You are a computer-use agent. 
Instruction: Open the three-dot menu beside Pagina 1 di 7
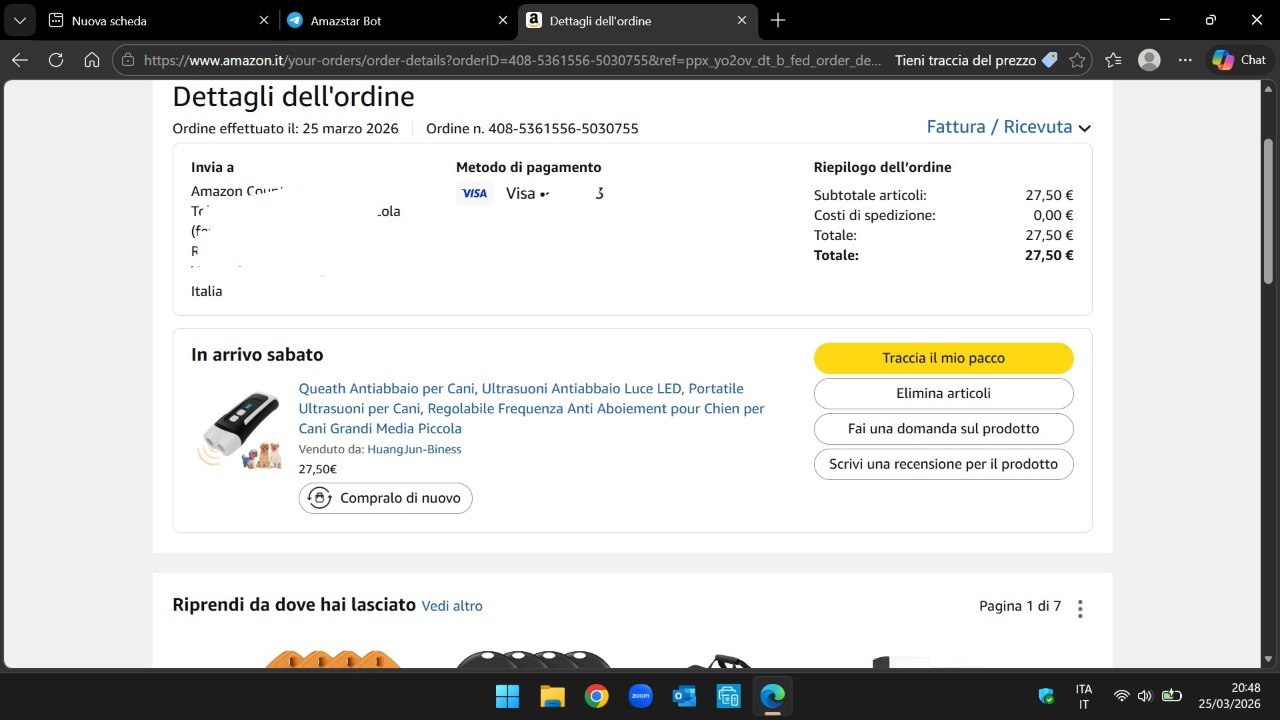point(1080,608)
